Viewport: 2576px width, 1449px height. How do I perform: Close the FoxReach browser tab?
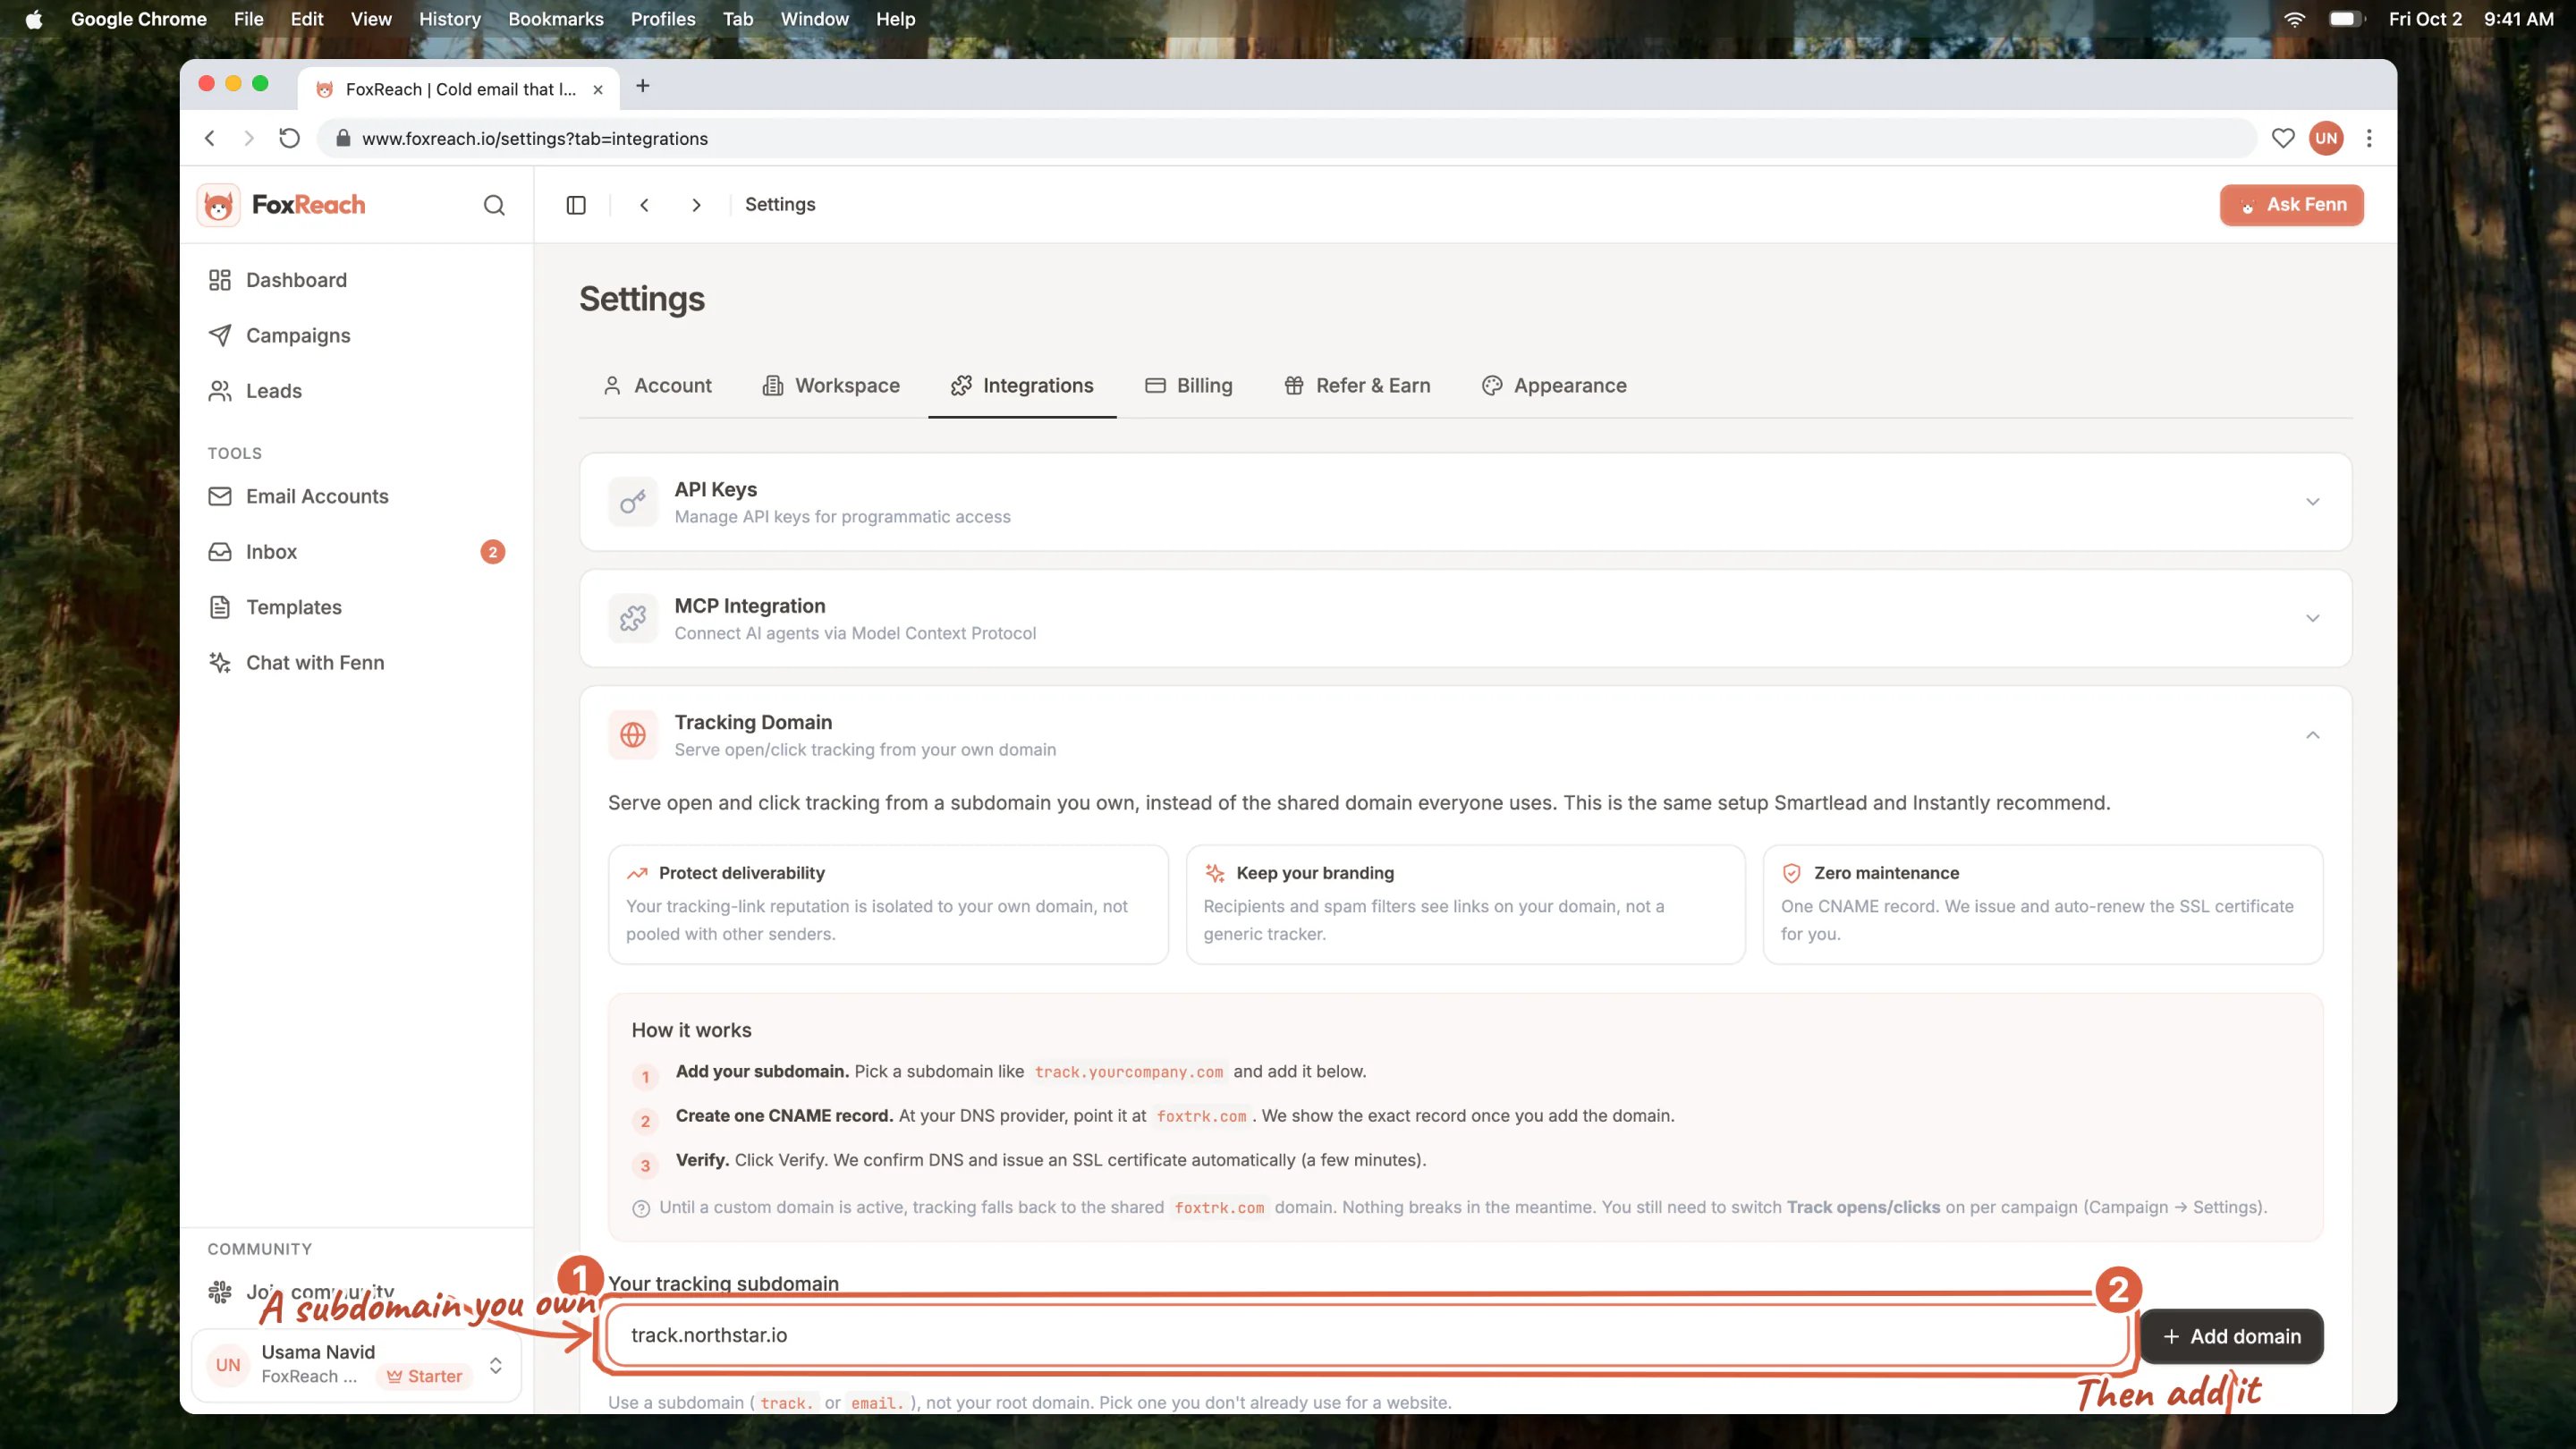[x=598, y=89]
